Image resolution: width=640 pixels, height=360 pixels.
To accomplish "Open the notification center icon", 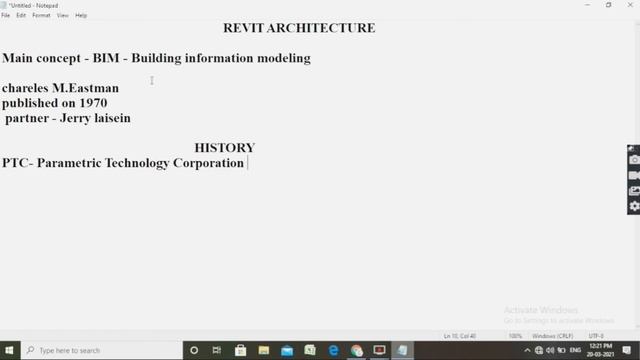I will [x=627, y=350].
